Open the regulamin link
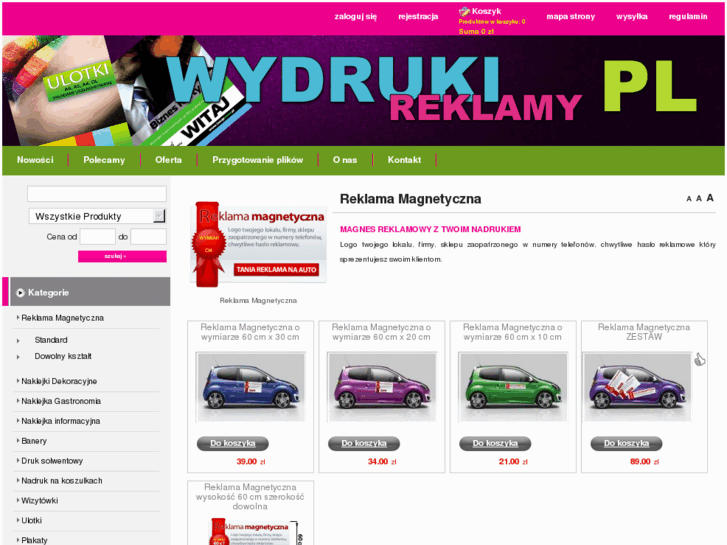 coord(688,17)
